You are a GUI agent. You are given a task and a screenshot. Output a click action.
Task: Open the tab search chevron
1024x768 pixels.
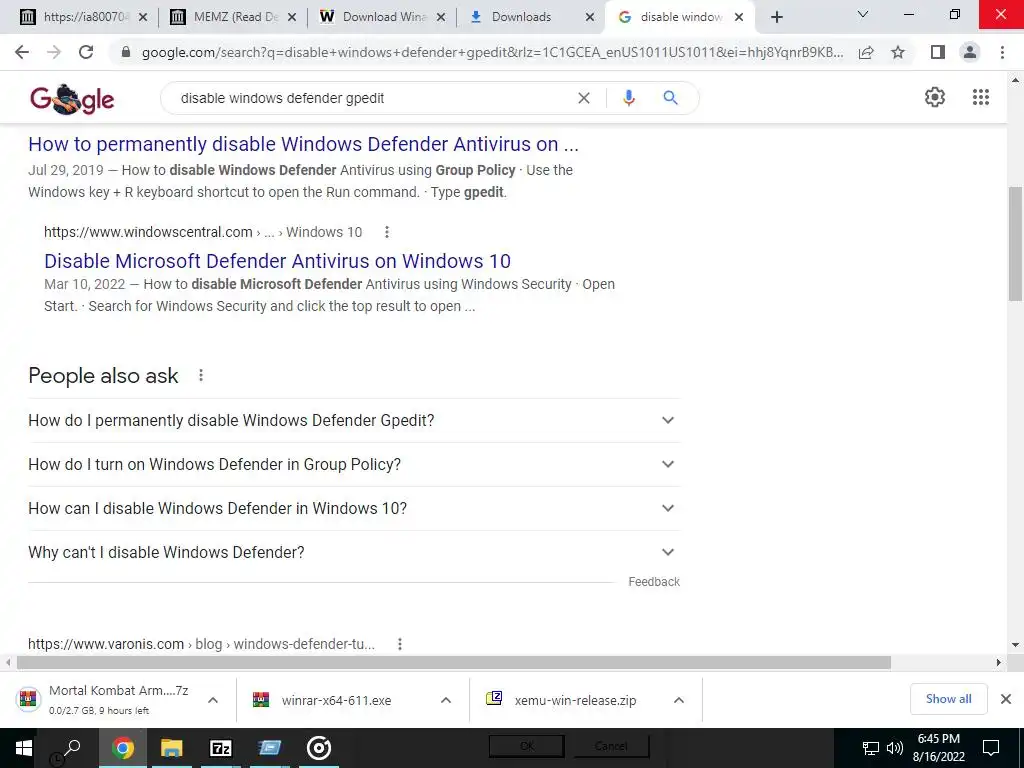click(x=863, y=14)
